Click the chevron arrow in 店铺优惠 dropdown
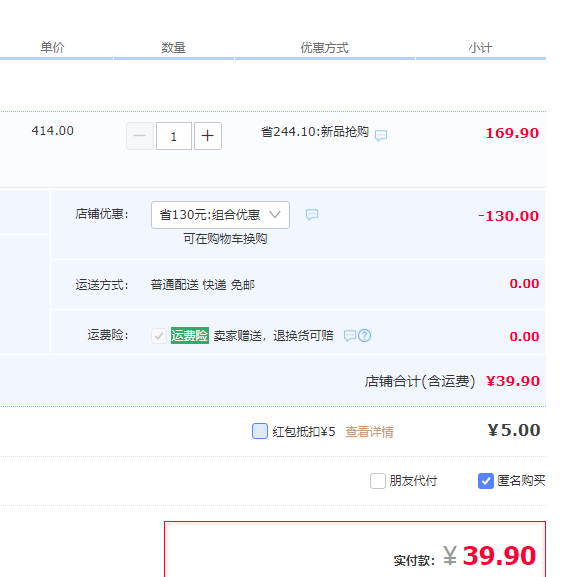 [274, 214]
